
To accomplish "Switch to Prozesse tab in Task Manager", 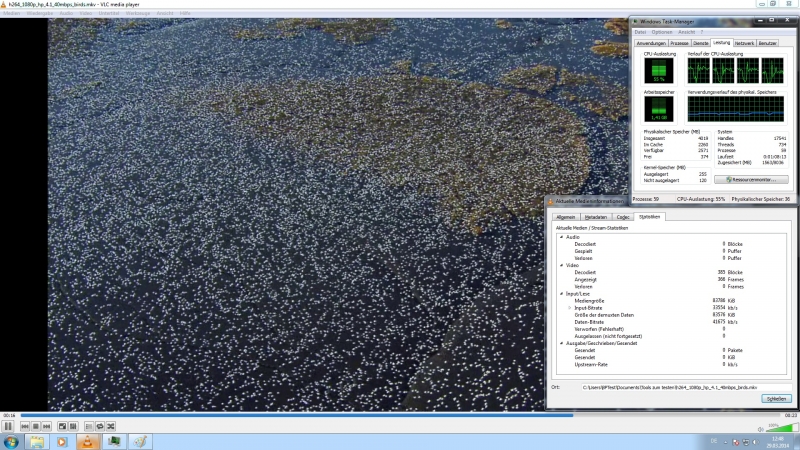I will point(680,43).
